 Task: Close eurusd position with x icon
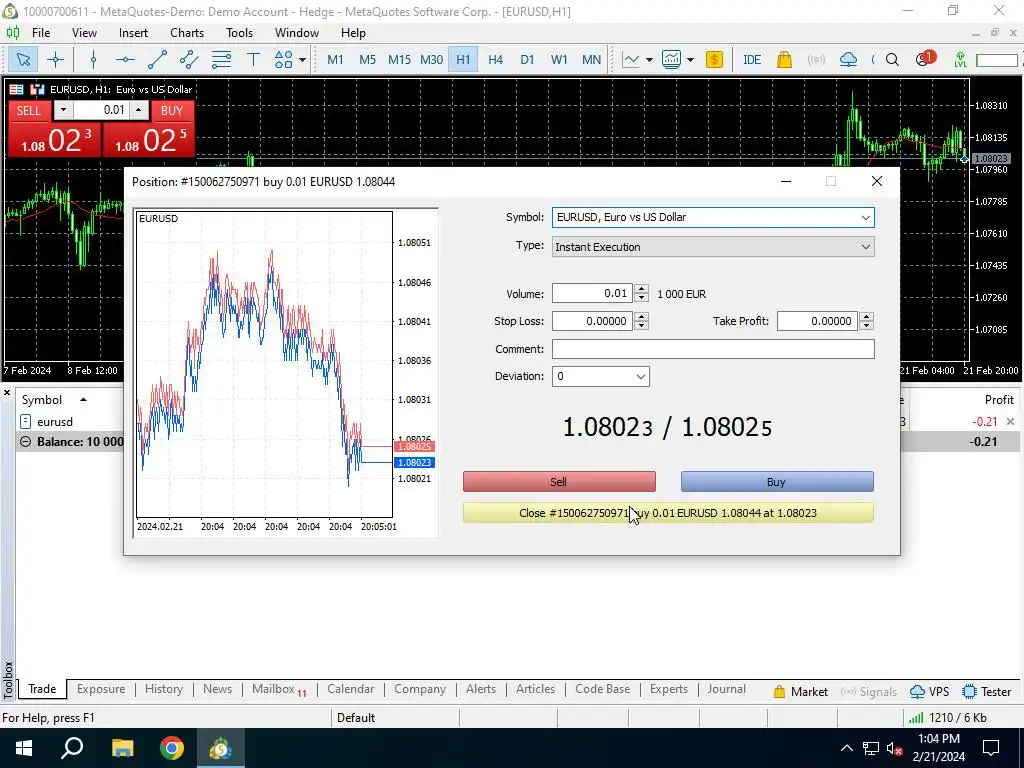point(1010,422)
